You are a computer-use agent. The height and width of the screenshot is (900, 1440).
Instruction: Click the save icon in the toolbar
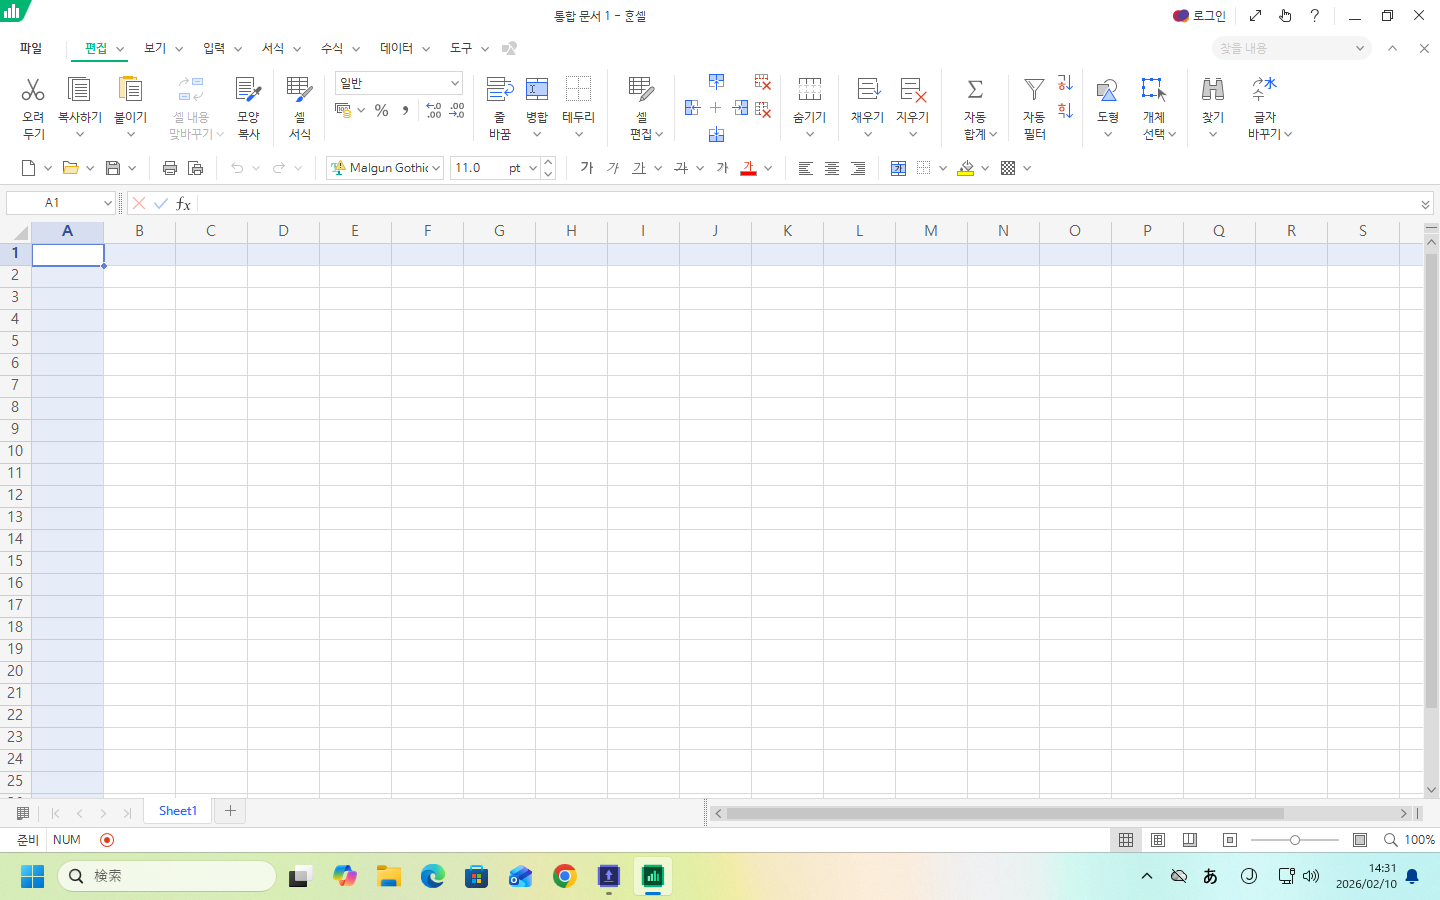[x=113, y=168]
